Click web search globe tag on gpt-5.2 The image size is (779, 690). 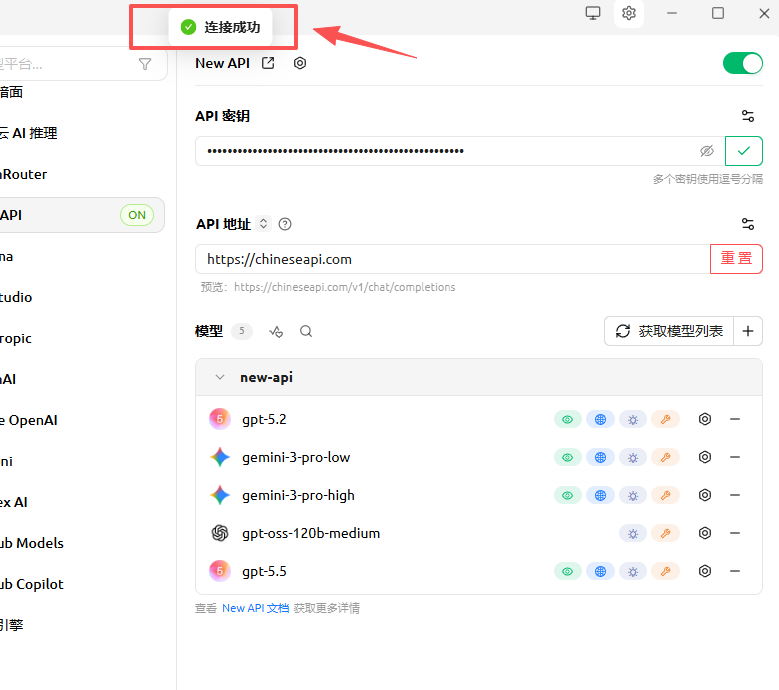pos(600,420)
